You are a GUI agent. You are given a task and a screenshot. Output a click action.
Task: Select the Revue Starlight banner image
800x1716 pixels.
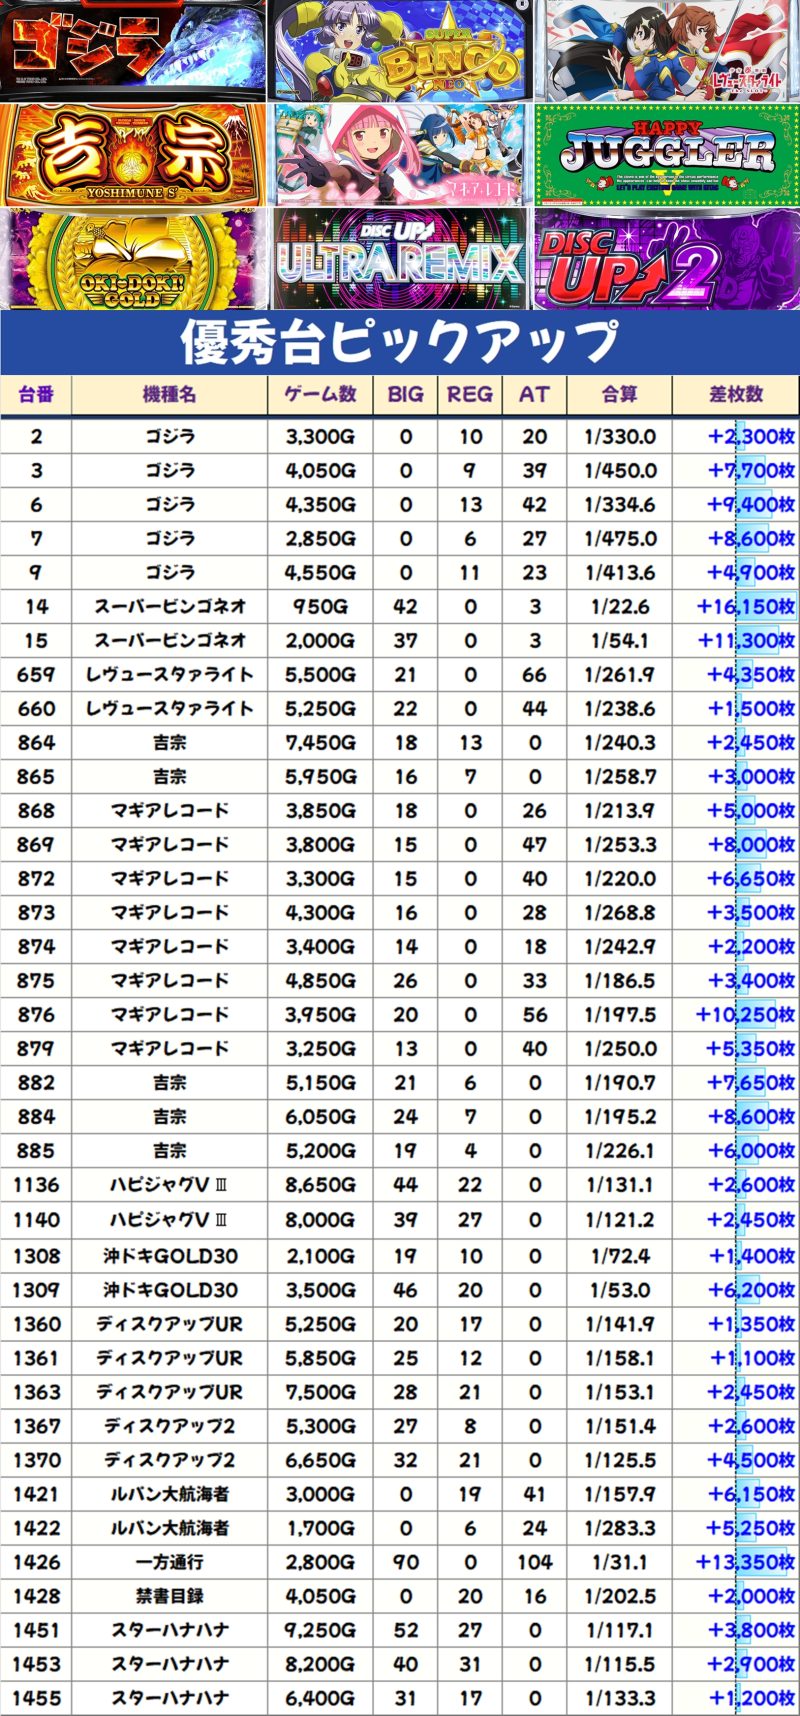pyautogui.click(x=667, y=50)
